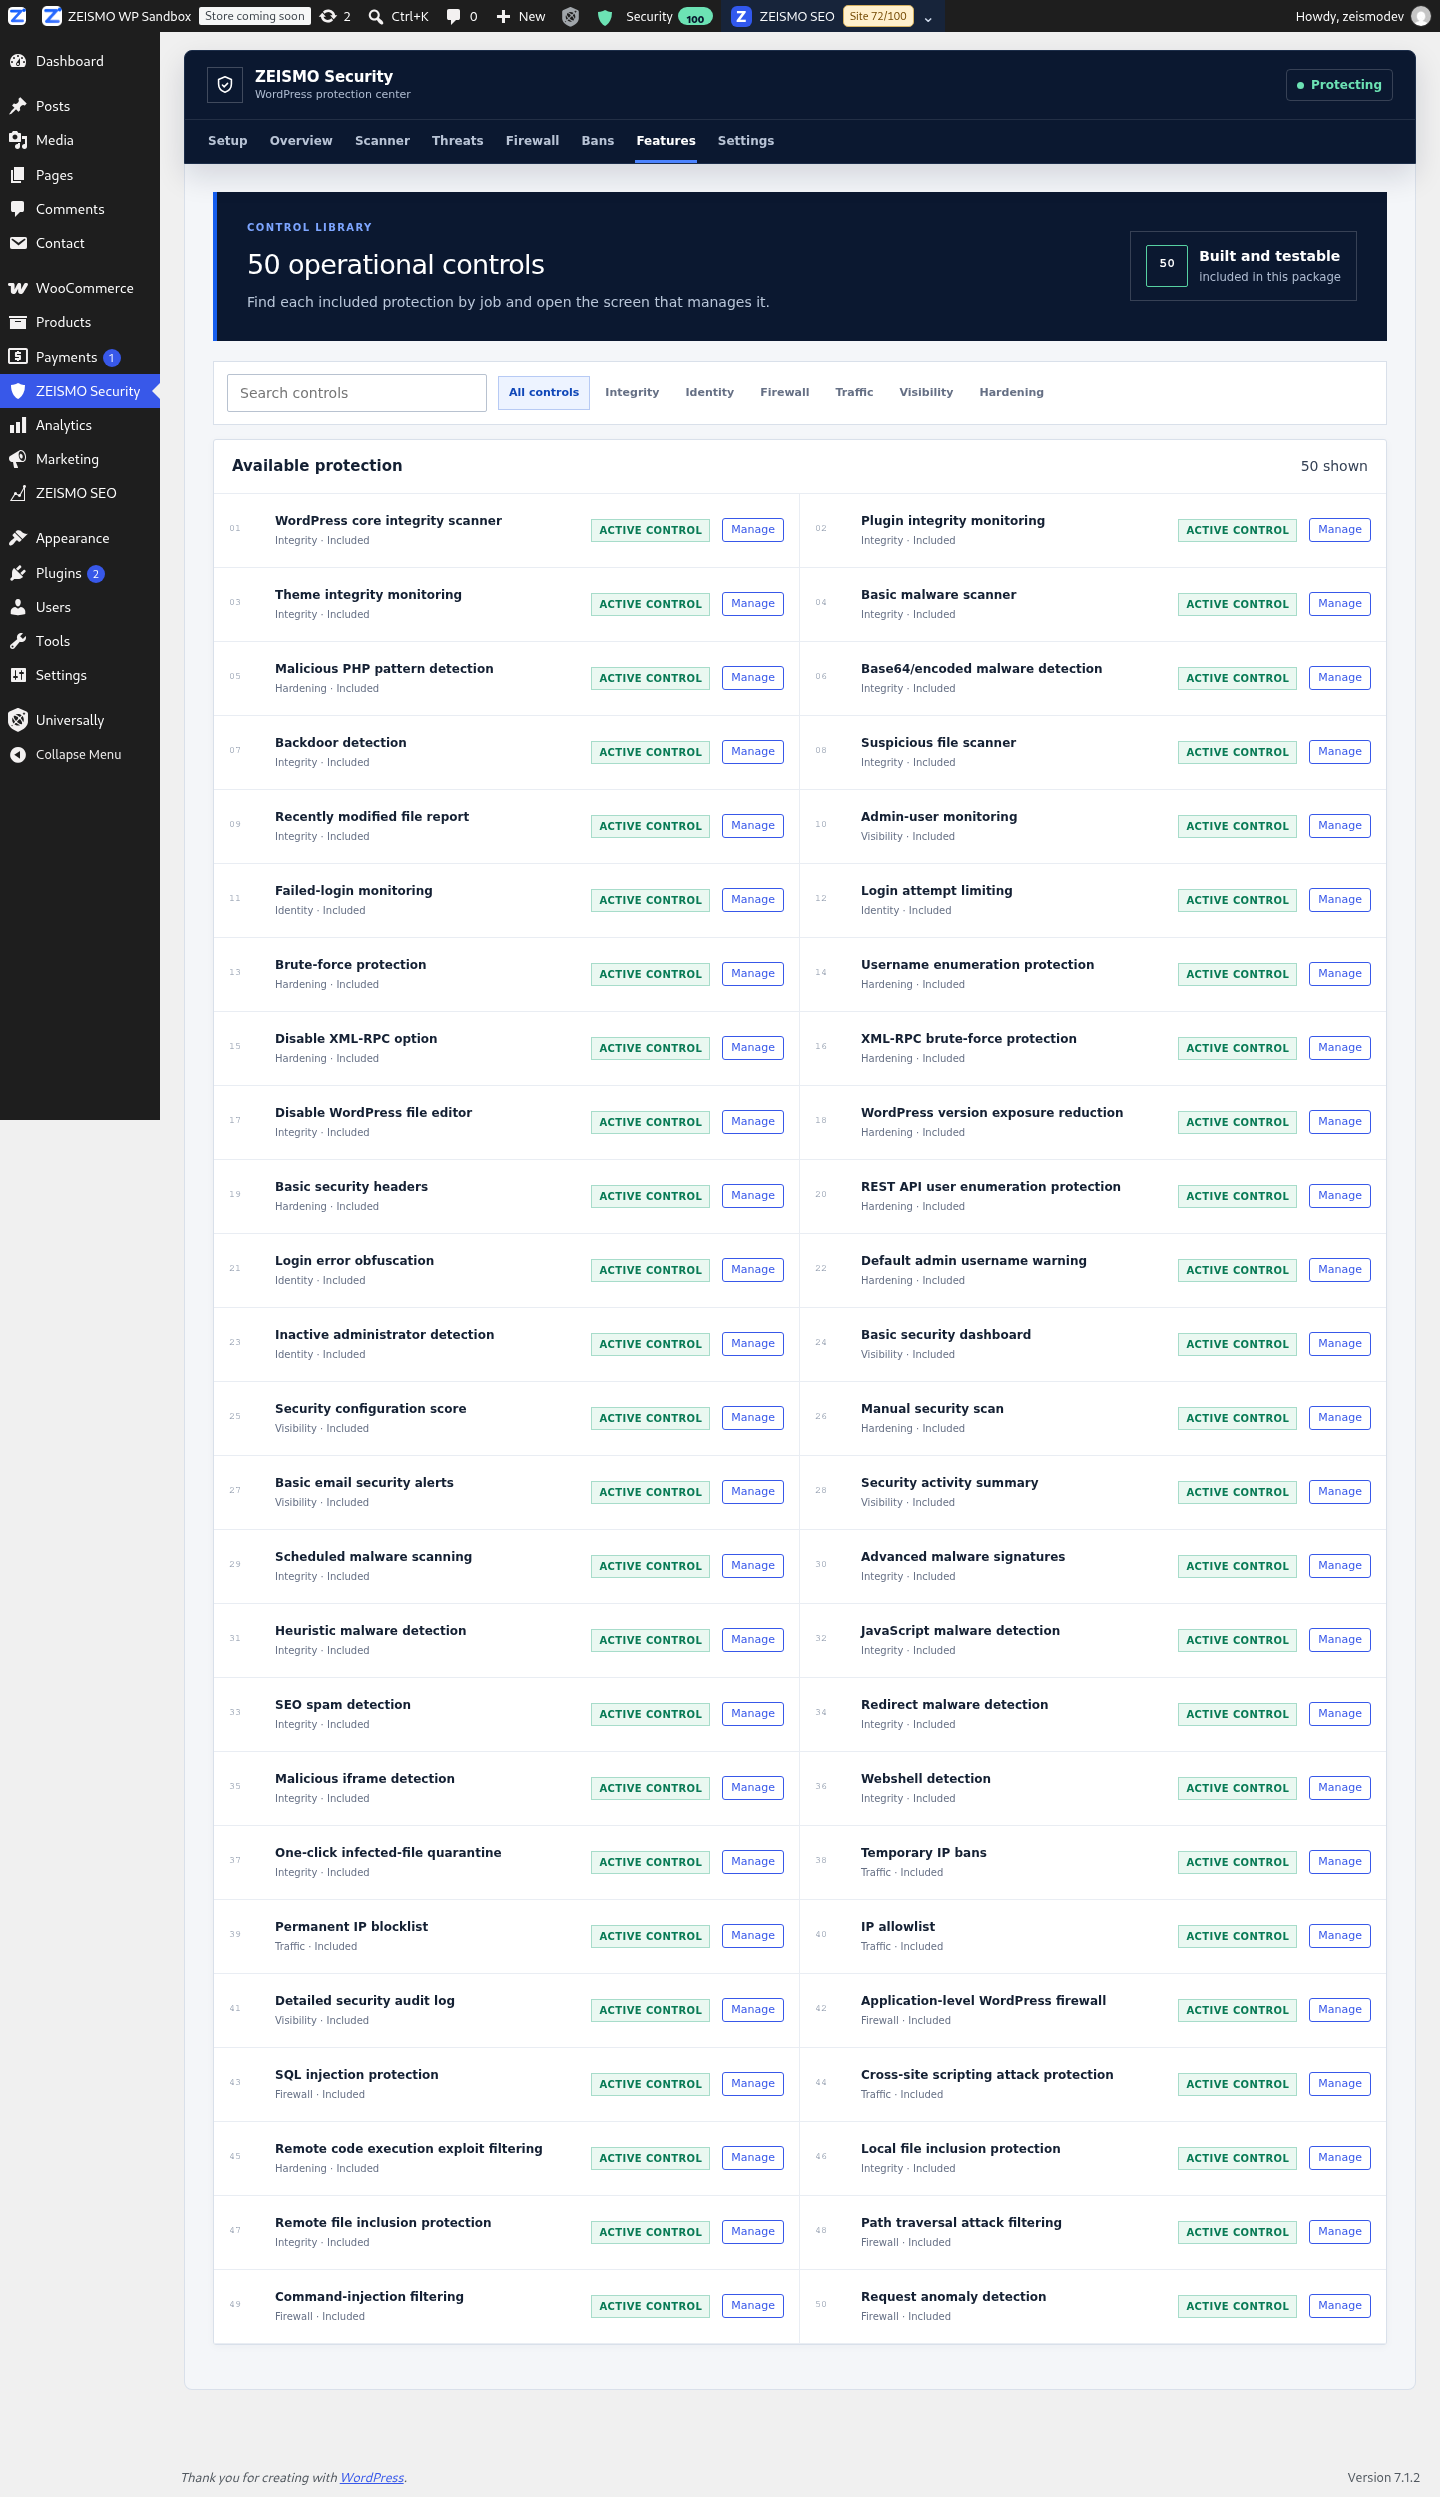This screenshot has width=1440, height=2497.
Task: Open Dashboard from sidebar icon
Action: (x=18, y=61)
